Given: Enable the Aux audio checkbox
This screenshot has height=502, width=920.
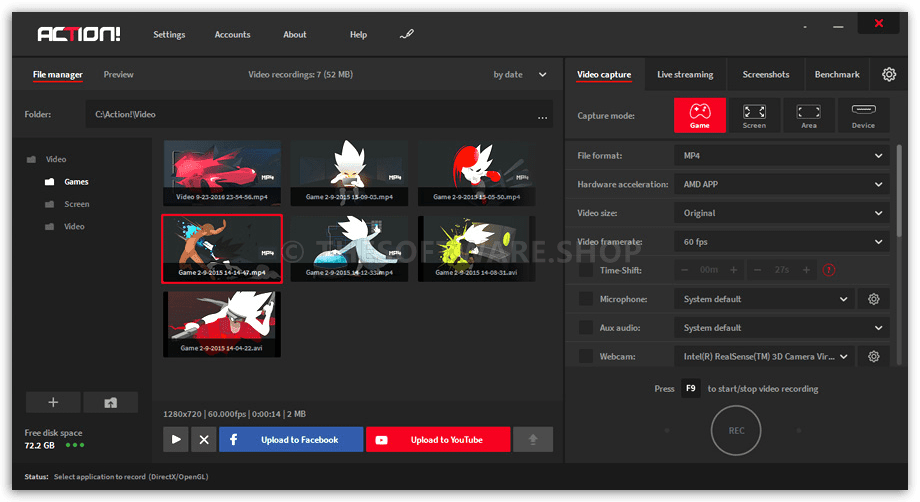Looking at the screenshot, I should (586, 328).
